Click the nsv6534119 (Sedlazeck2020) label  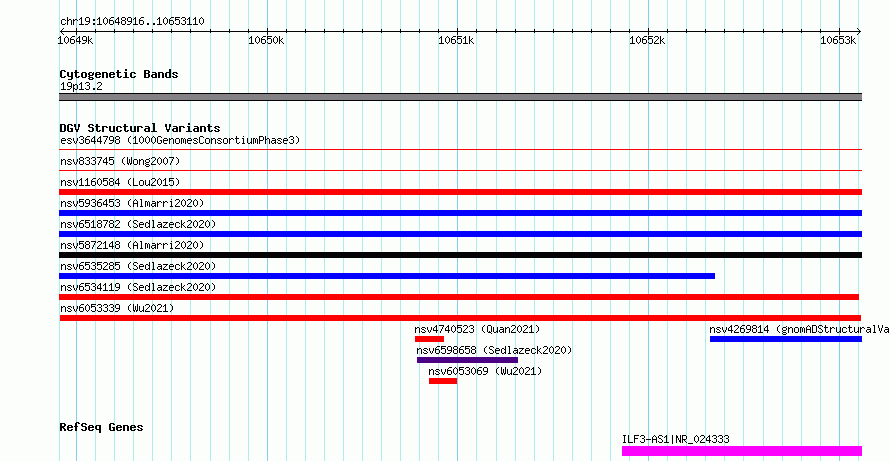click(x=138, y=287)
